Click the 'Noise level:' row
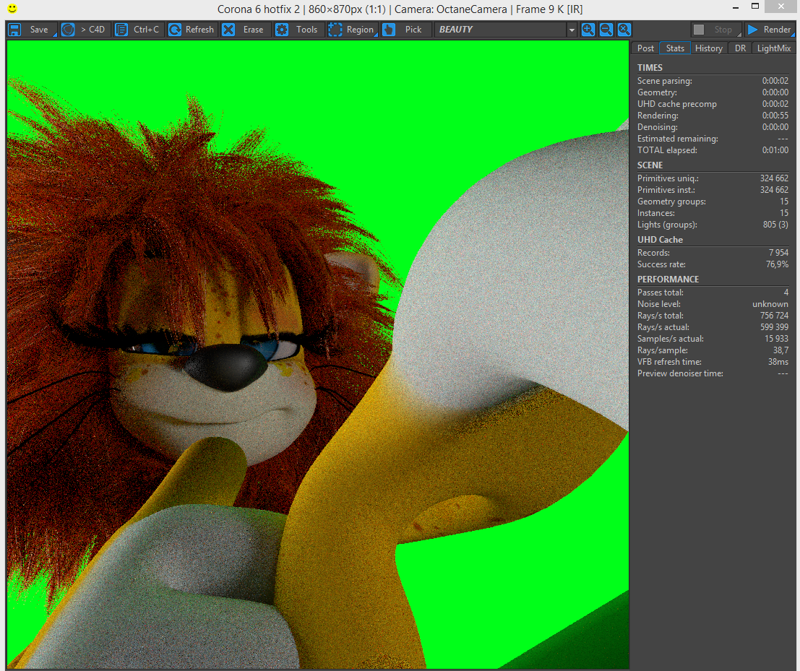The image size is (800, 671). (712, 304)
